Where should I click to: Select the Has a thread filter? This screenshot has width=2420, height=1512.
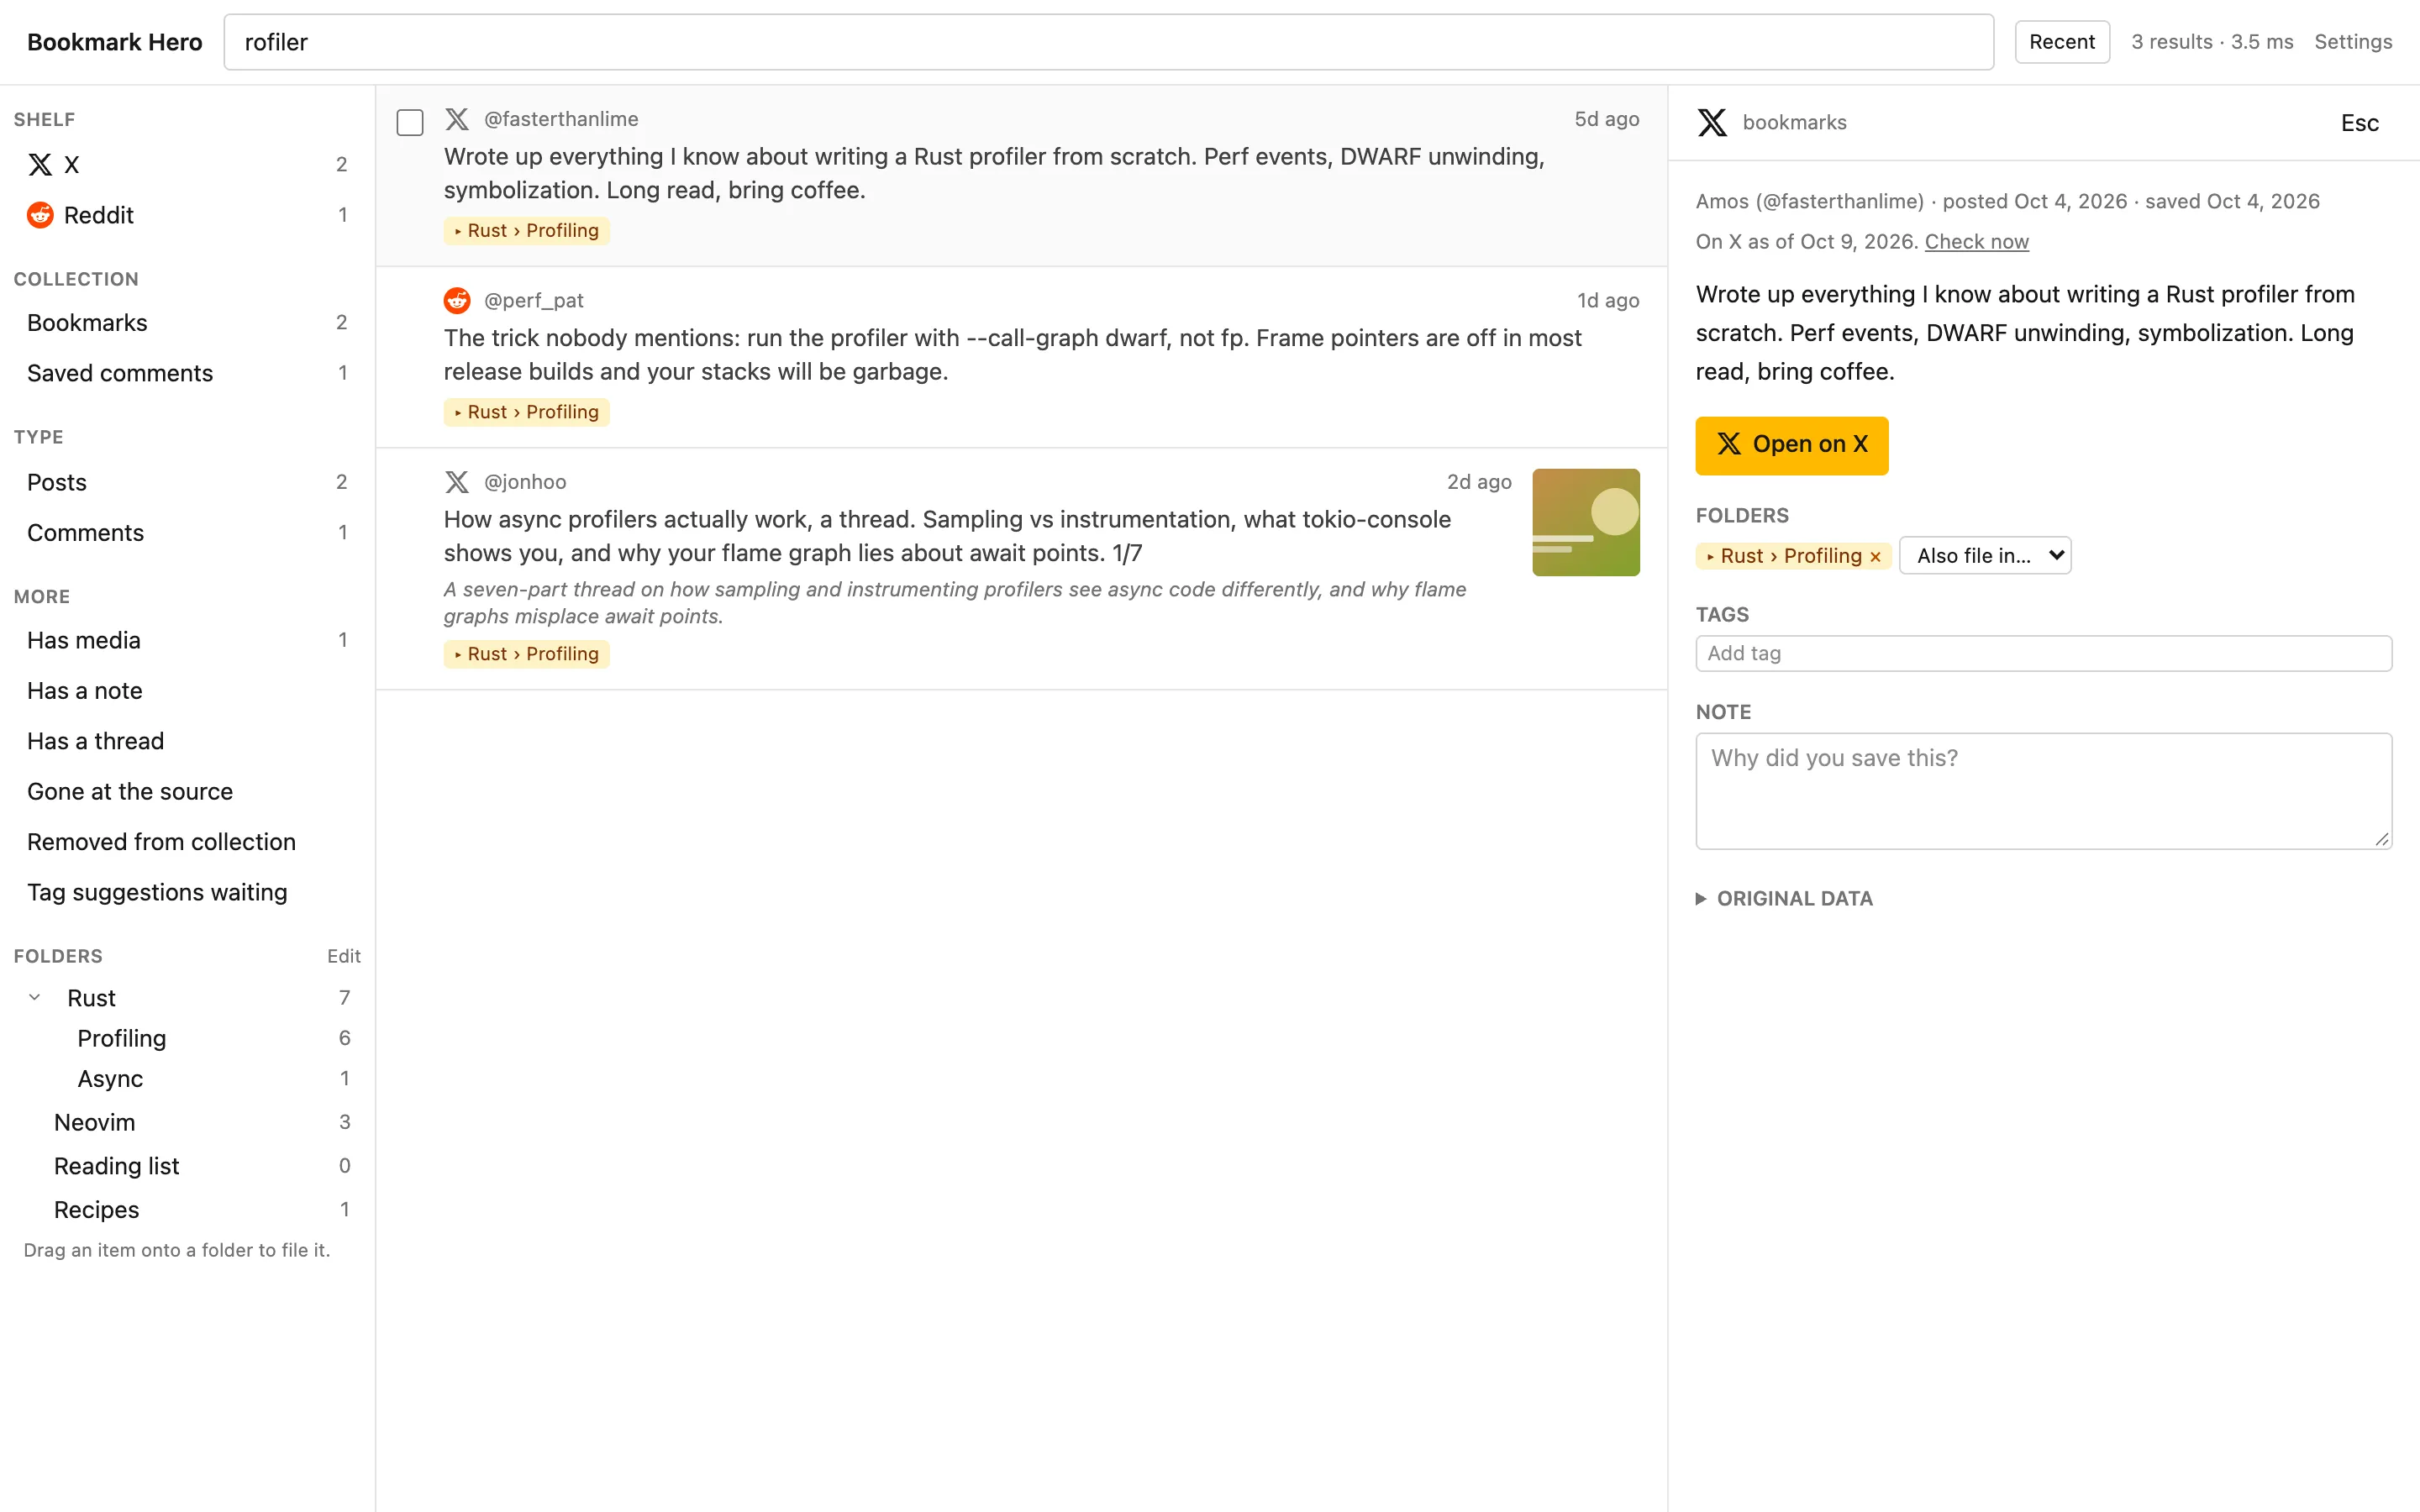(187, 741)
